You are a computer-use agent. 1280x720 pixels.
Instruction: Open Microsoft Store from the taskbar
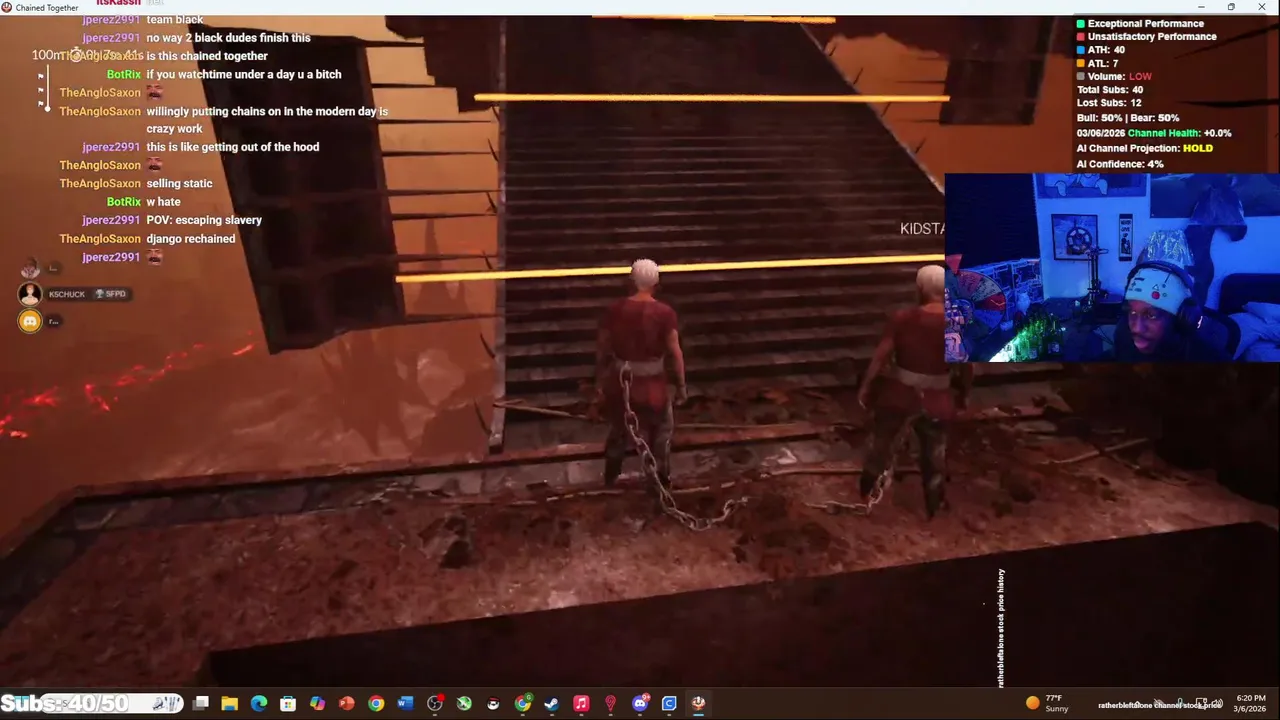[288, 703]
